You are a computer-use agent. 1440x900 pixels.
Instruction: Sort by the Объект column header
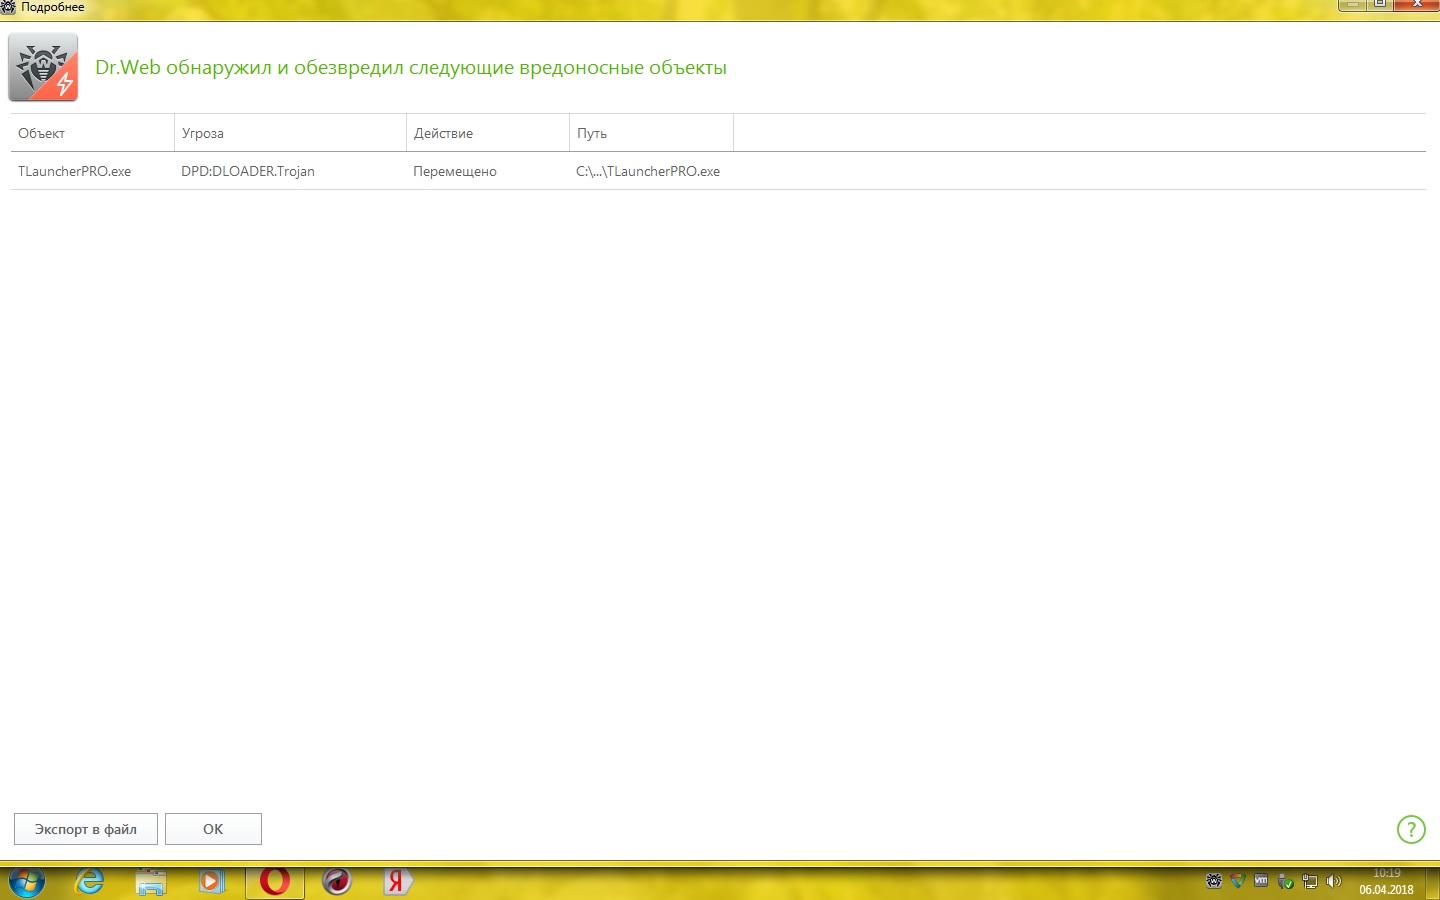(92, 133)
